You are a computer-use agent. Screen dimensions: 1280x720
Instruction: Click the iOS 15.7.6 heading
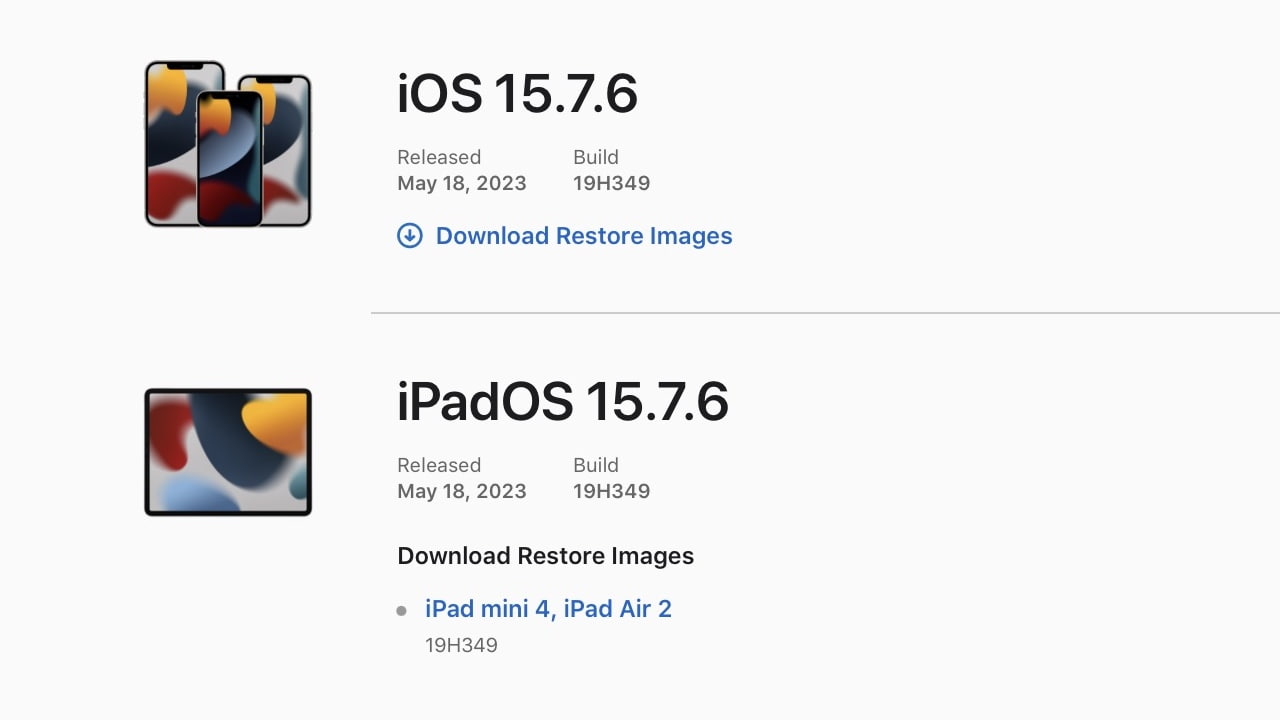click(517, 95)
